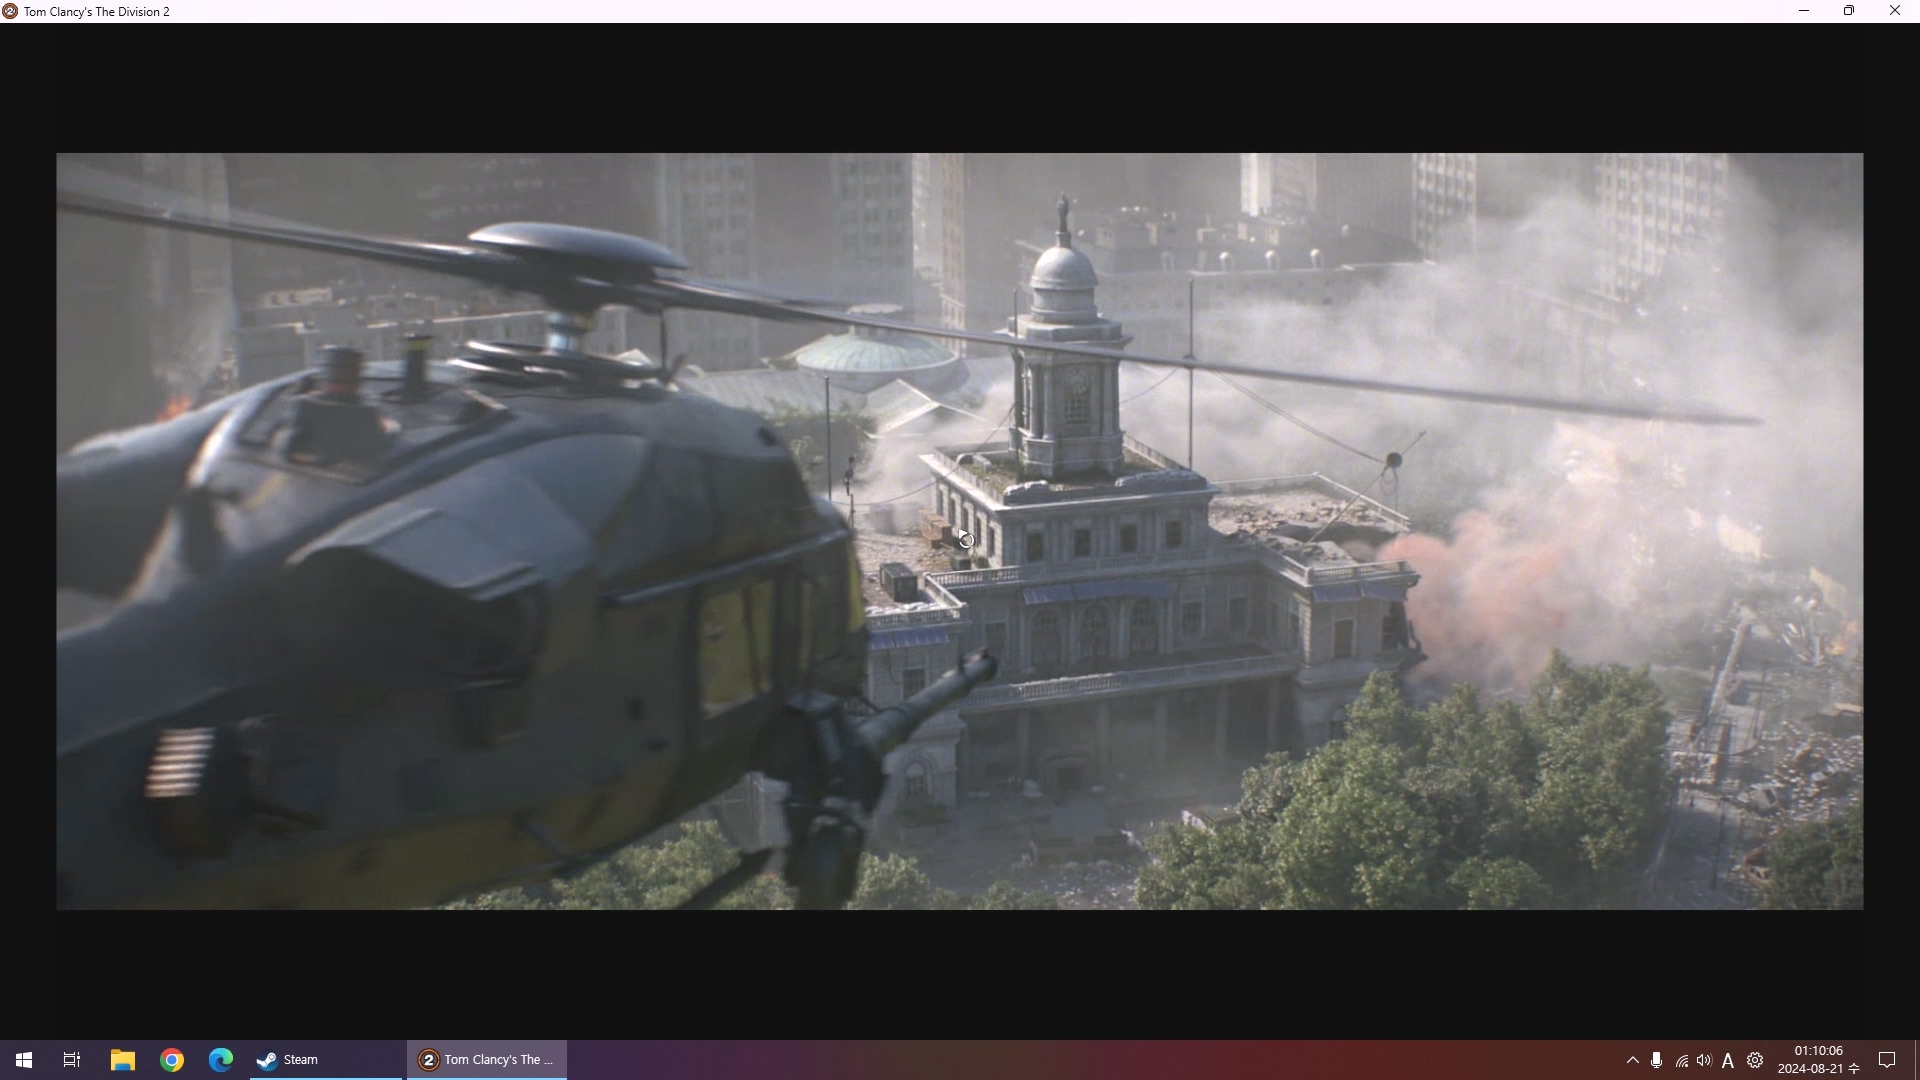Viewport: 1920px width, 1080px height.
Task: Toggle the IME input mode A indicator
Action: click(x=1728, y=1061)
